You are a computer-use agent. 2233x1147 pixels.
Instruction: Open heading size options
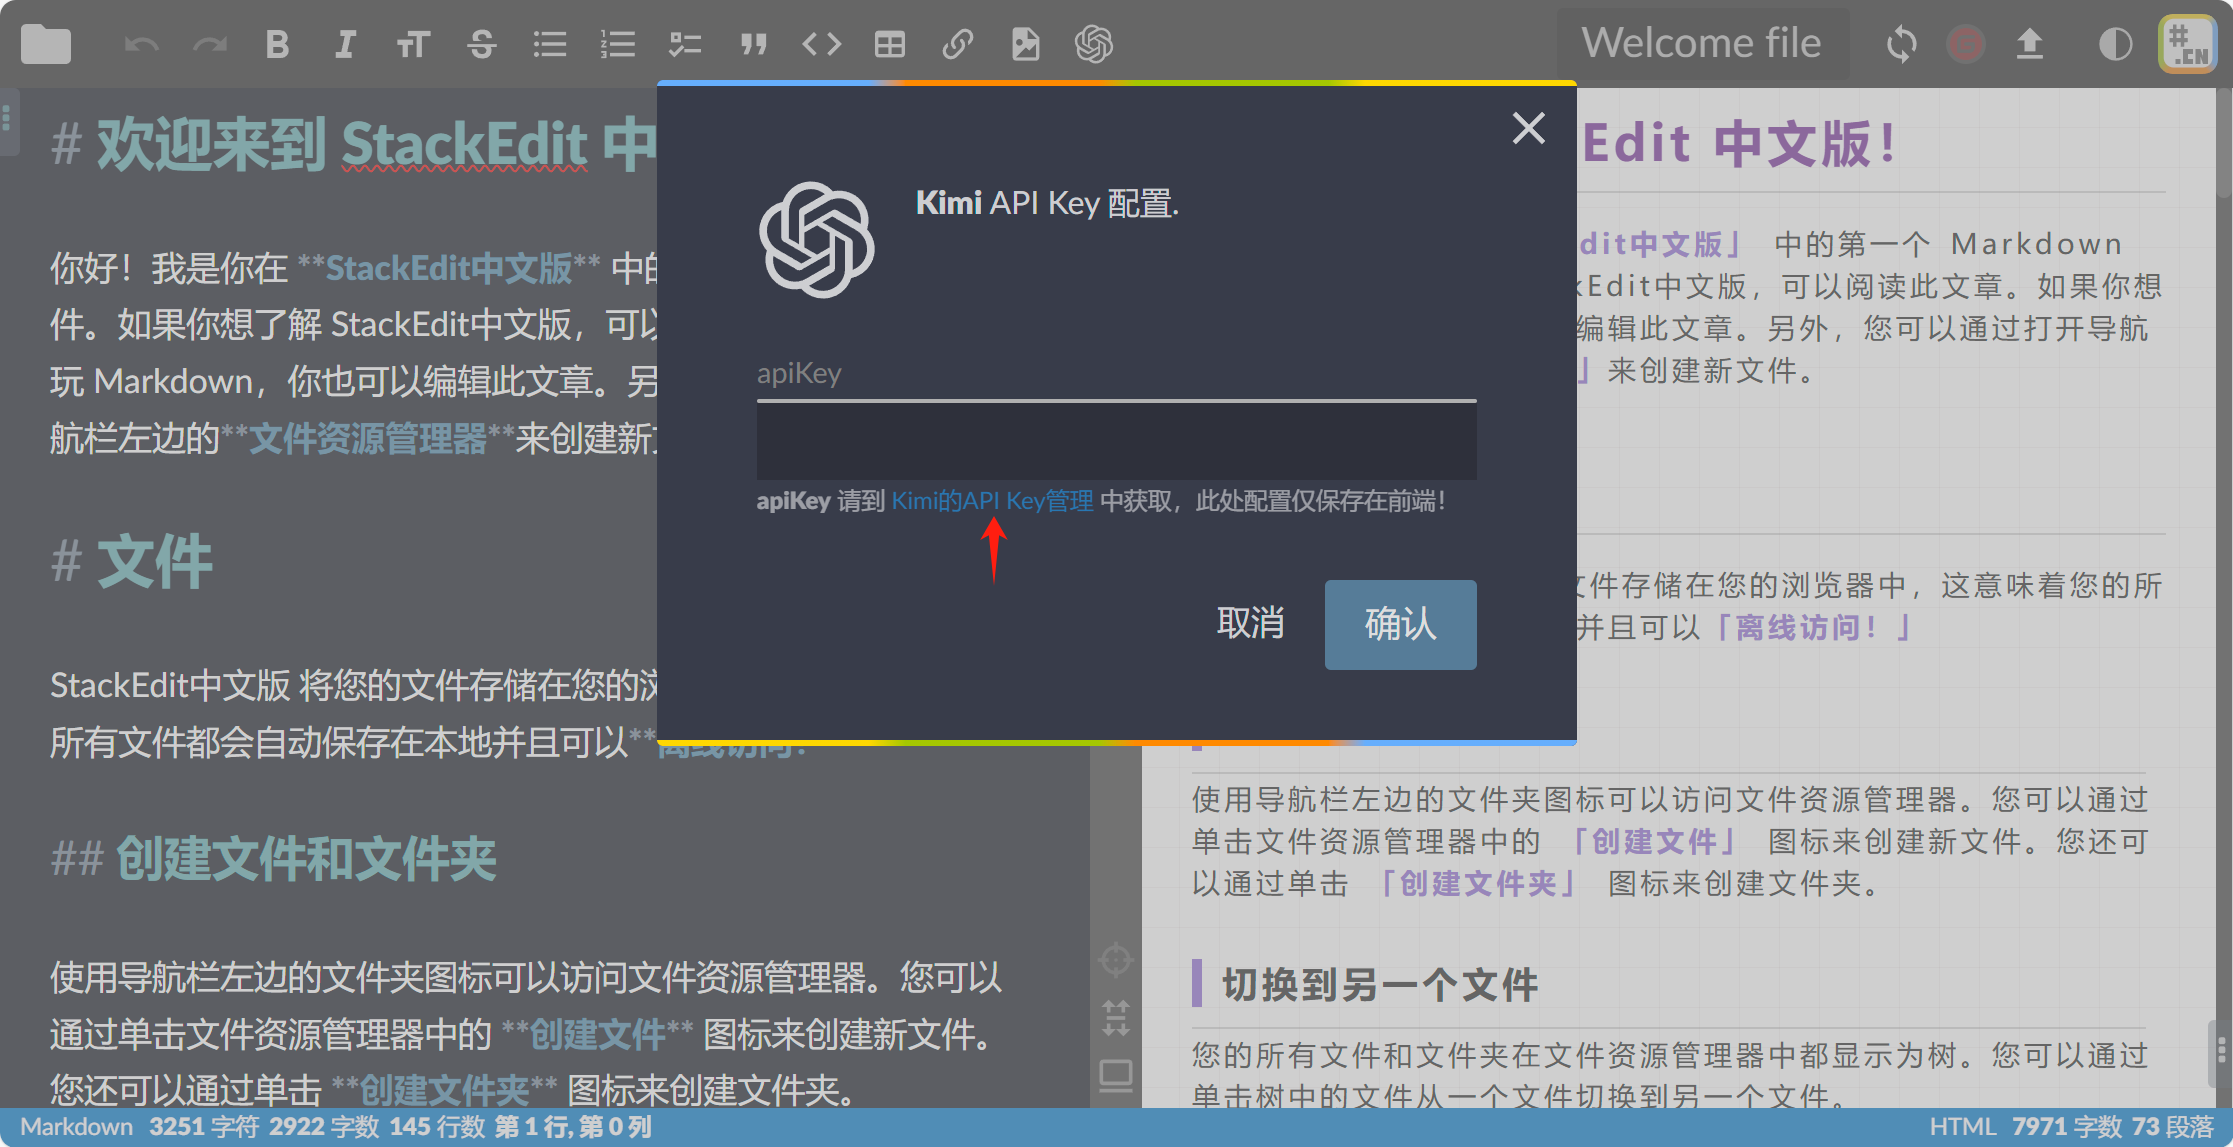(413, 44)
